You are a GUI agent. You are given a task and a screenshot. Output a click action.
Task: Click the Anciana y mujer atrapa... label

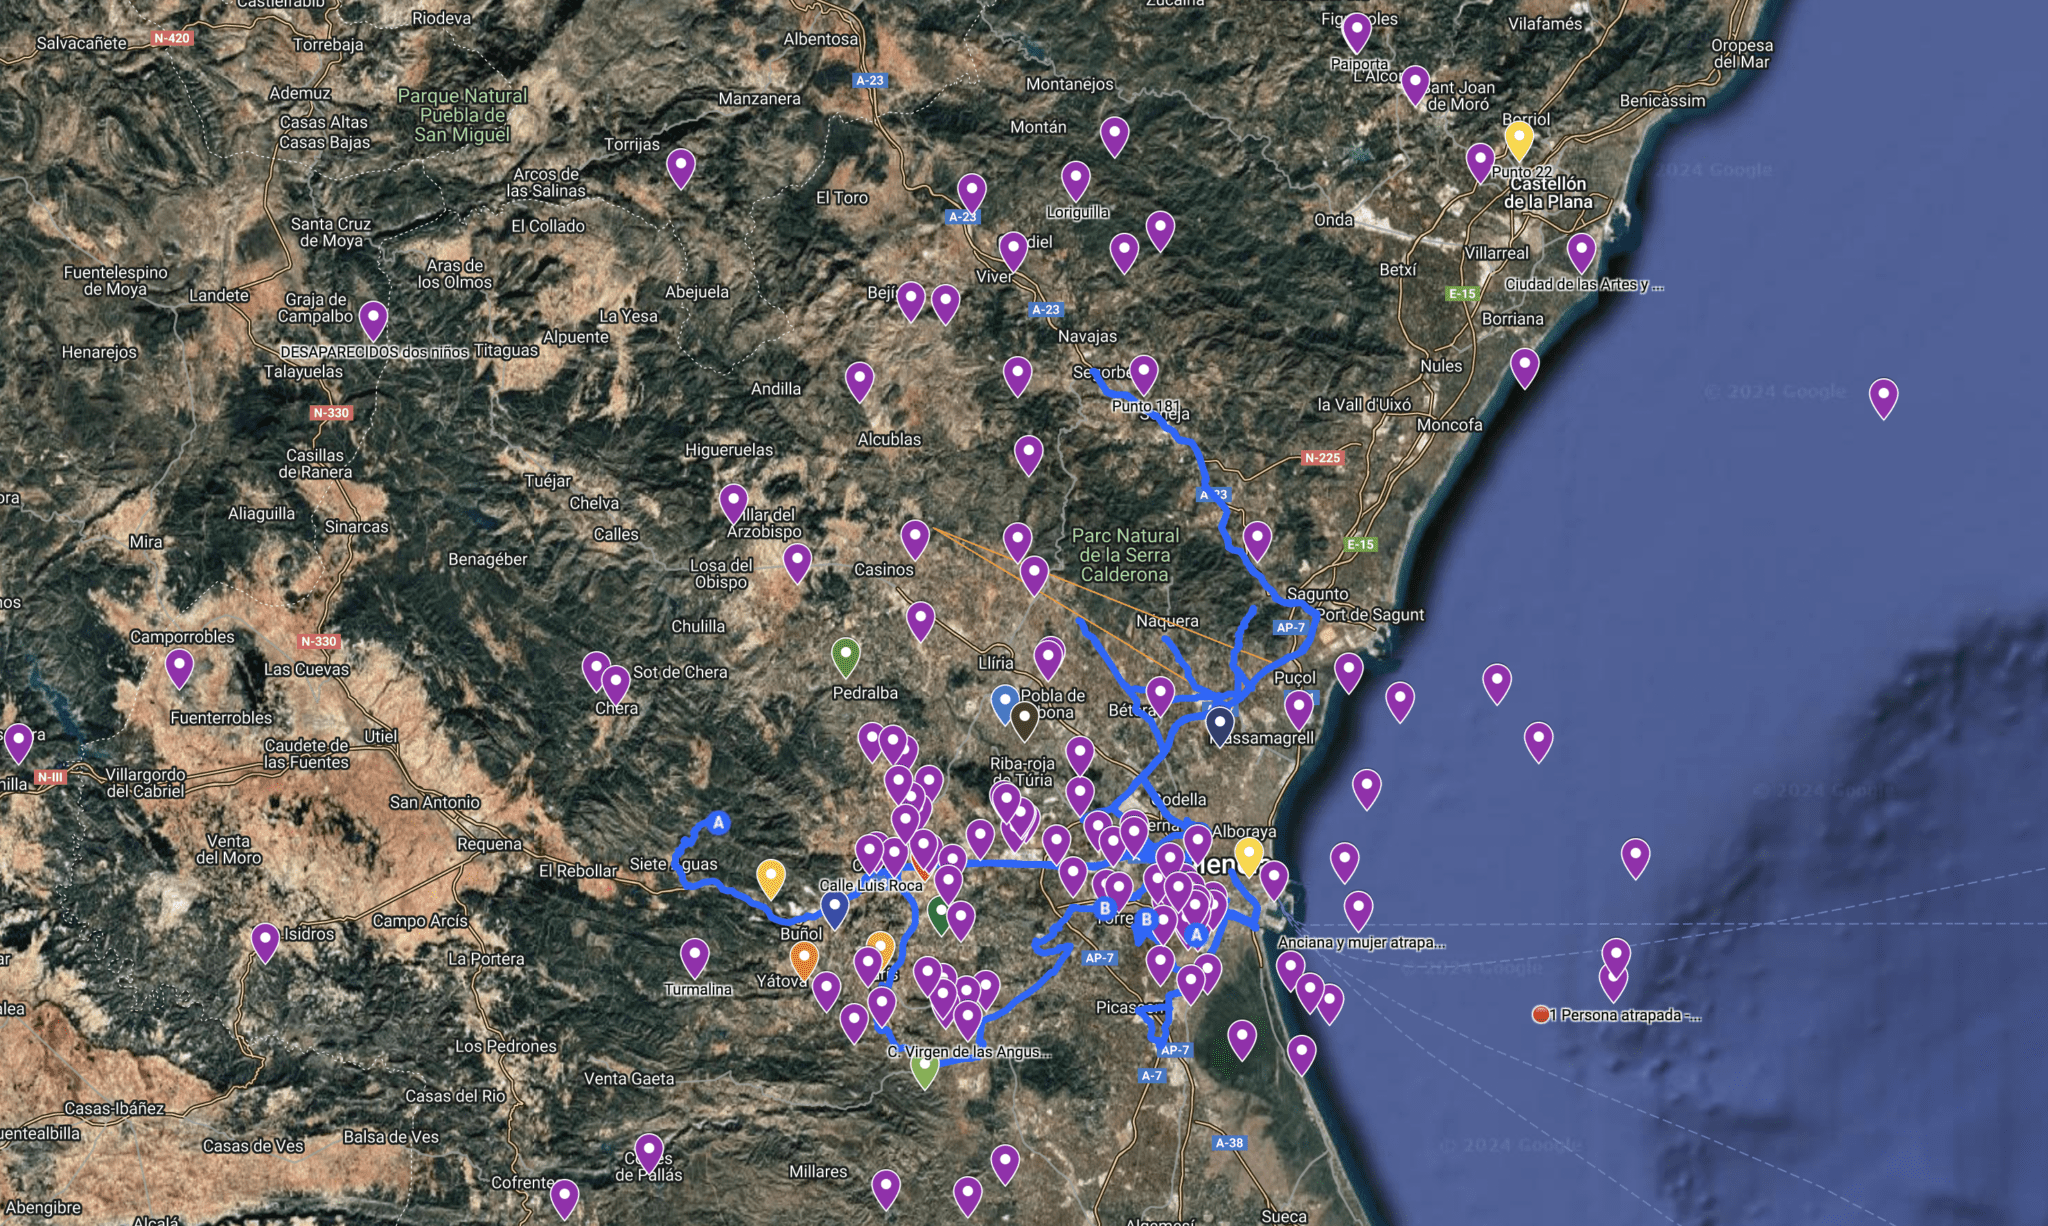(x=1361, y=942)
